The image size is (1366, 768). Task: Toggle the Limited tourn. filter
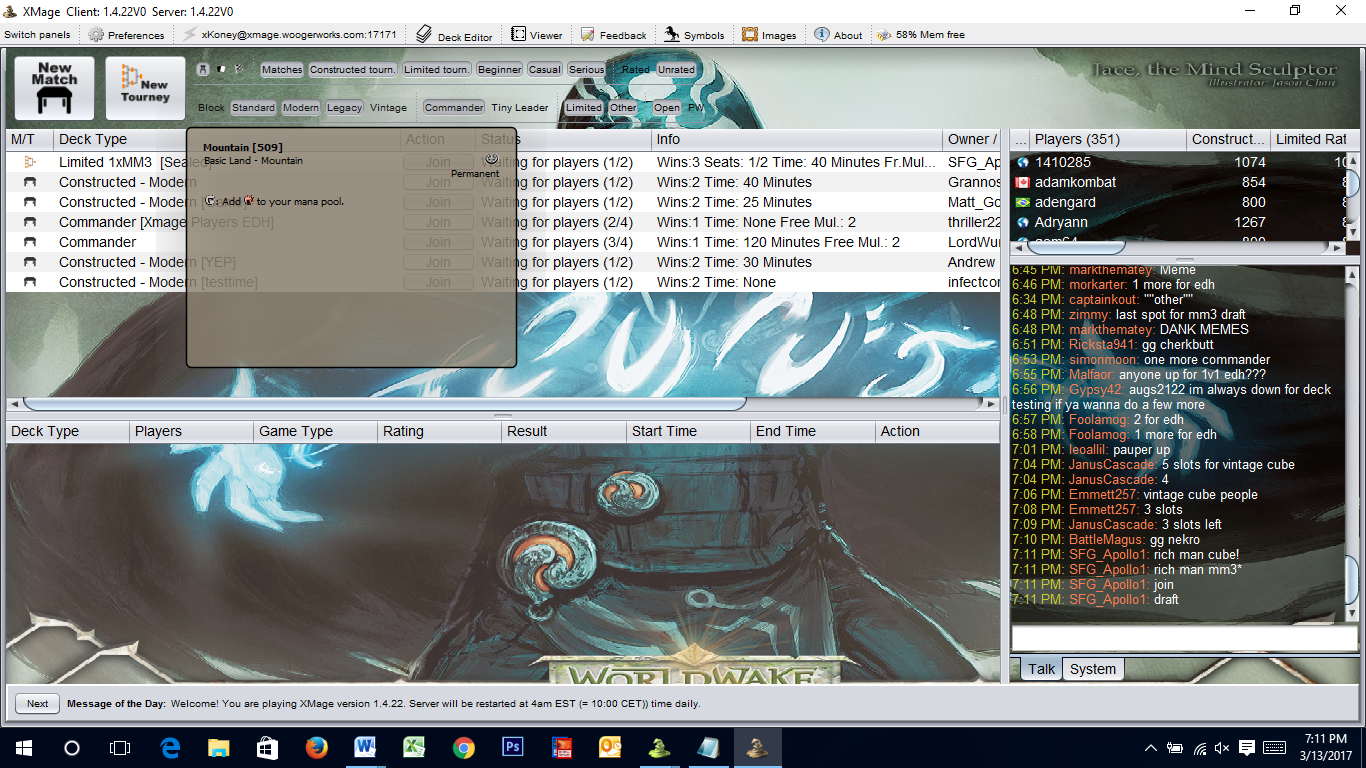click(x=436, y=70)
